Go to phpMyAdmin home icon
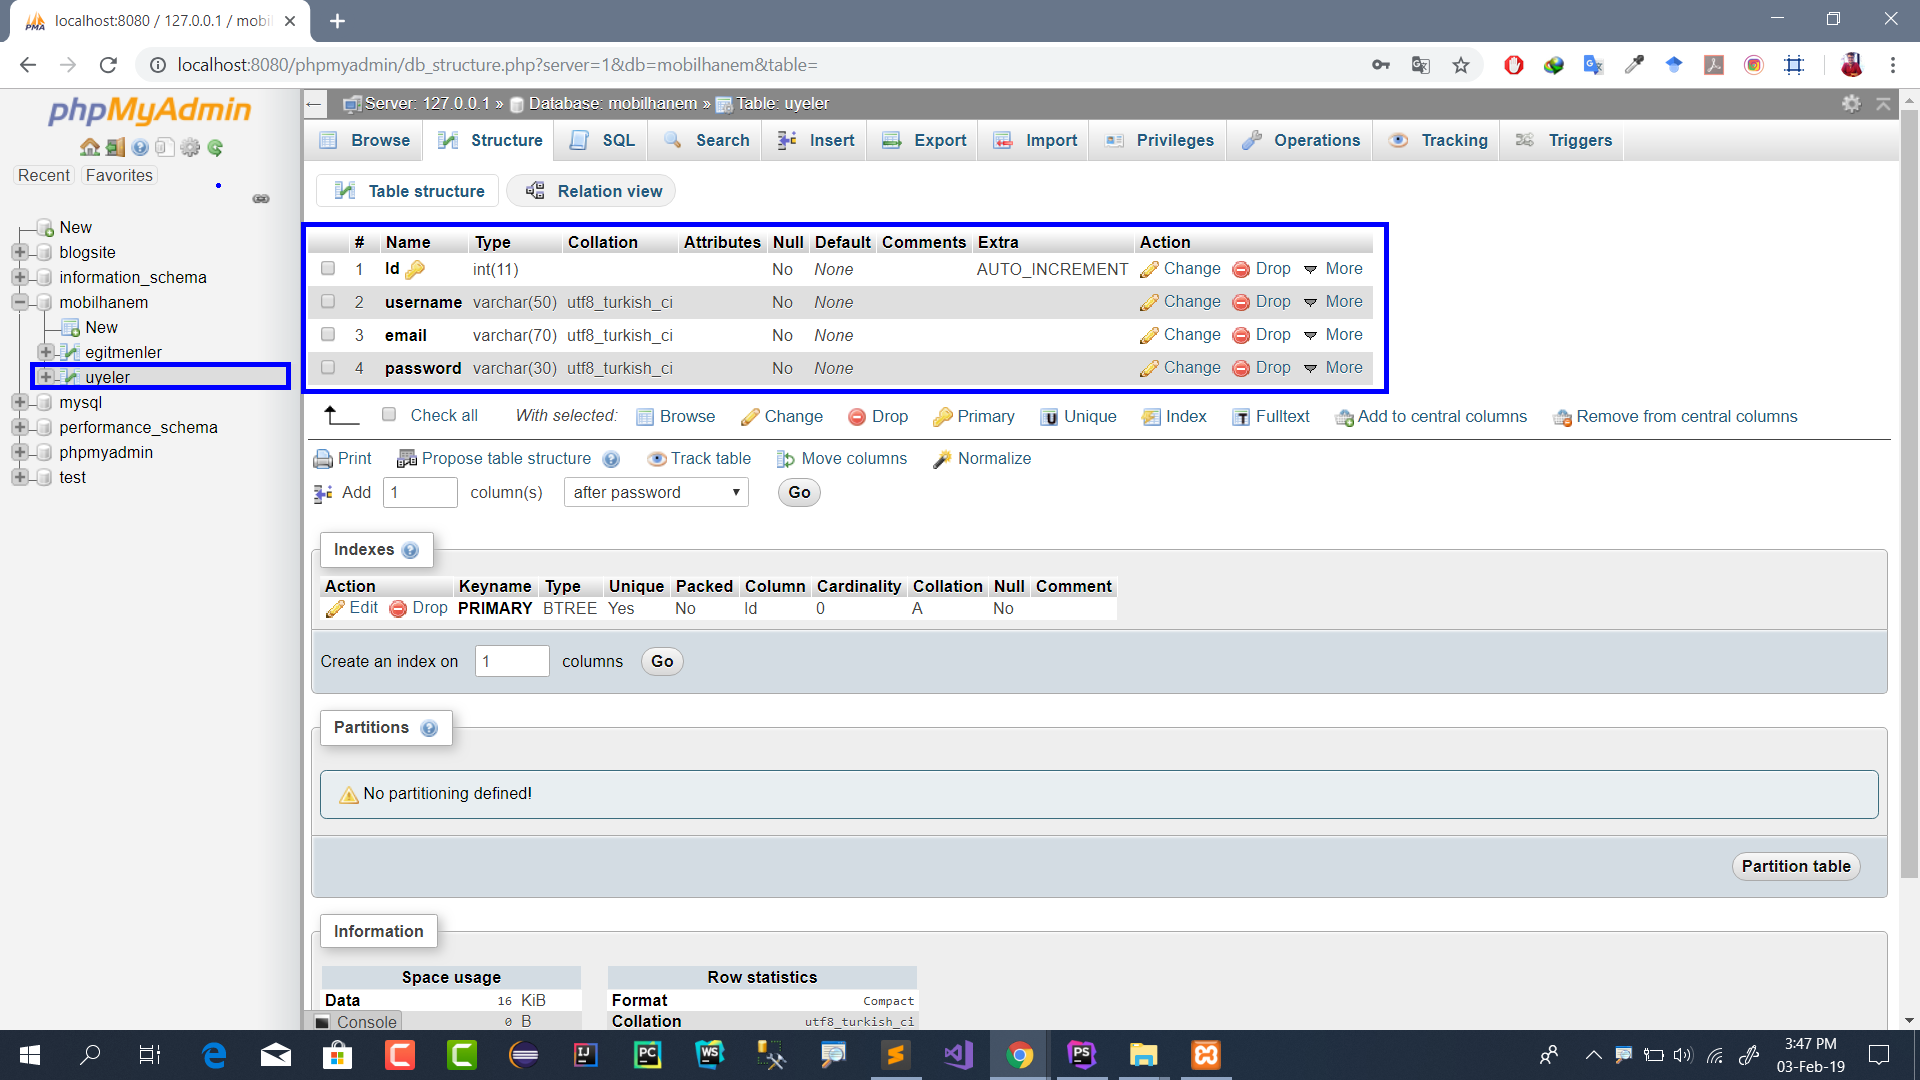 pyautogui.click(x=90, y=148)
